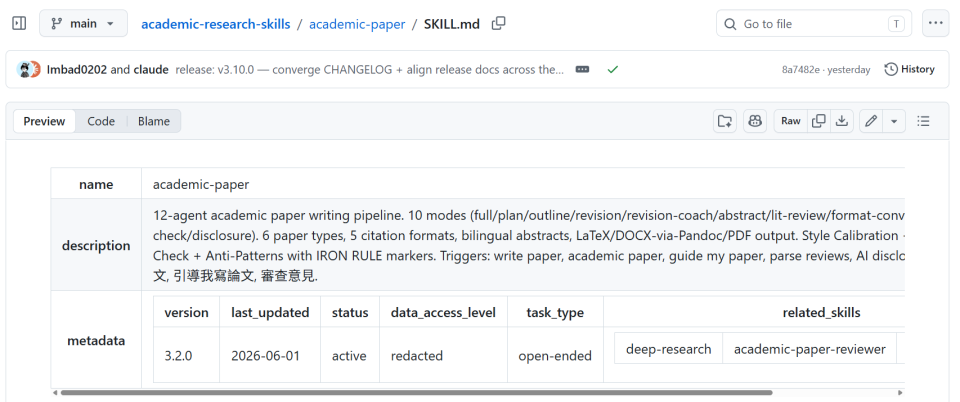Open claude co-author profile
This screenshot has width=960, height=402.
click(x=151, y=69)
